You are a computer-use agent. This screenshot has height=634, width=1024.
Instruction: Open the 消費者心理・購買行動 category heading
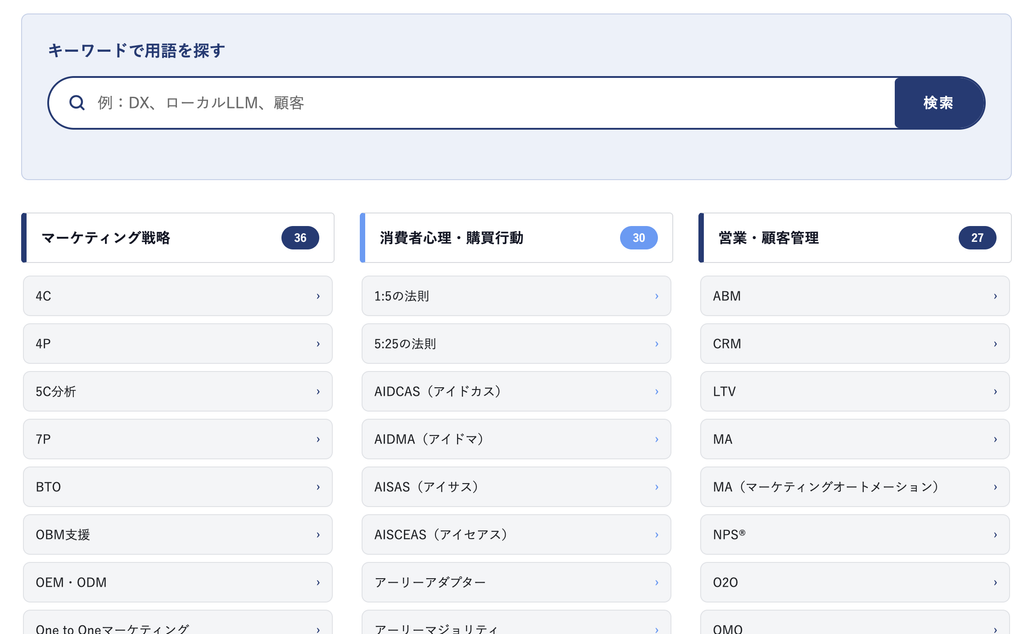coord(516,238)
